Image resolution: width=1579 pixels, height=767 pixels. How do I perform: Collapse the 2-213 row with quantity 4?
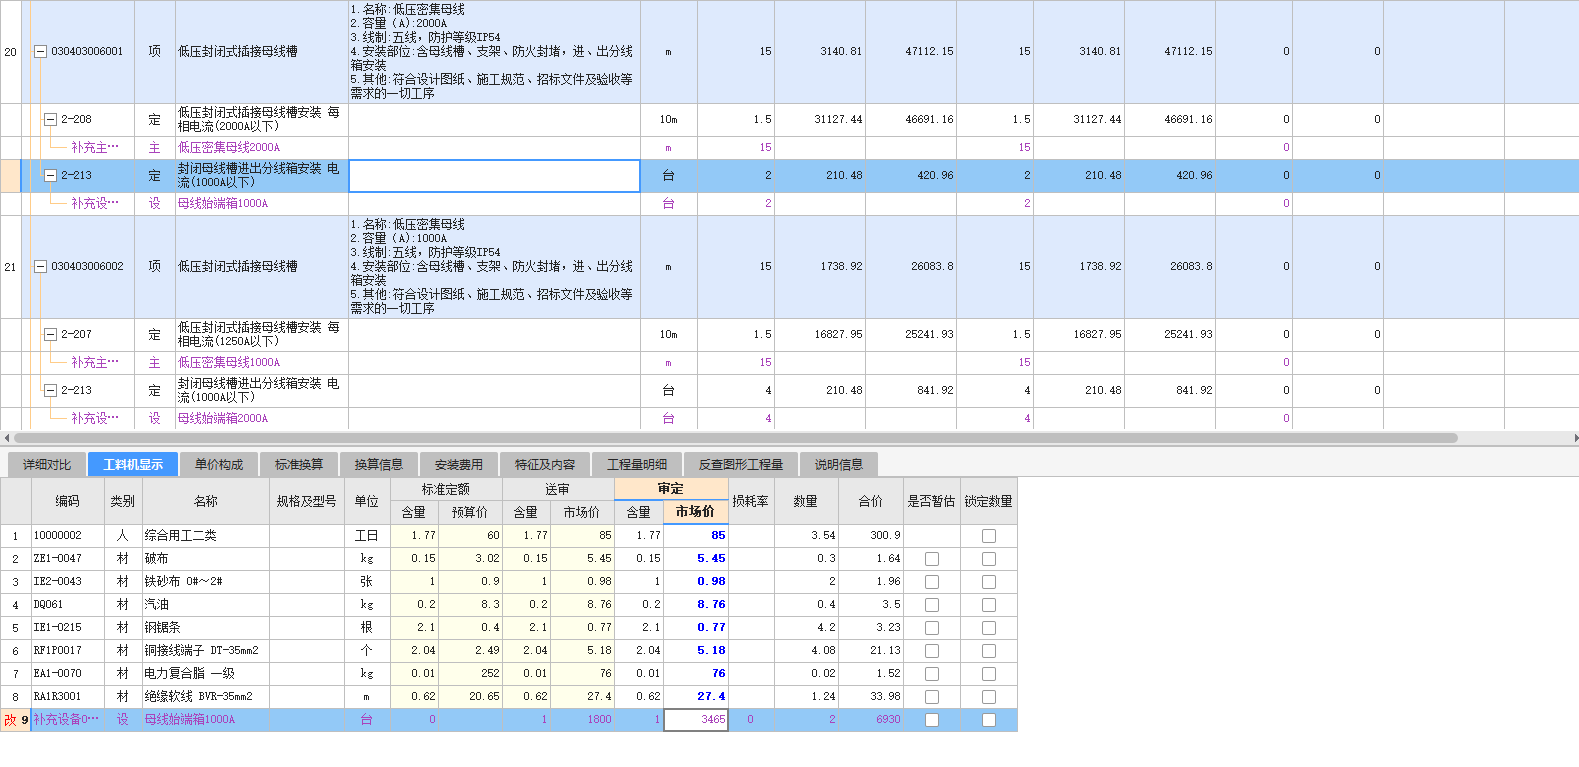pyautogui.click(x=51, y=391)
